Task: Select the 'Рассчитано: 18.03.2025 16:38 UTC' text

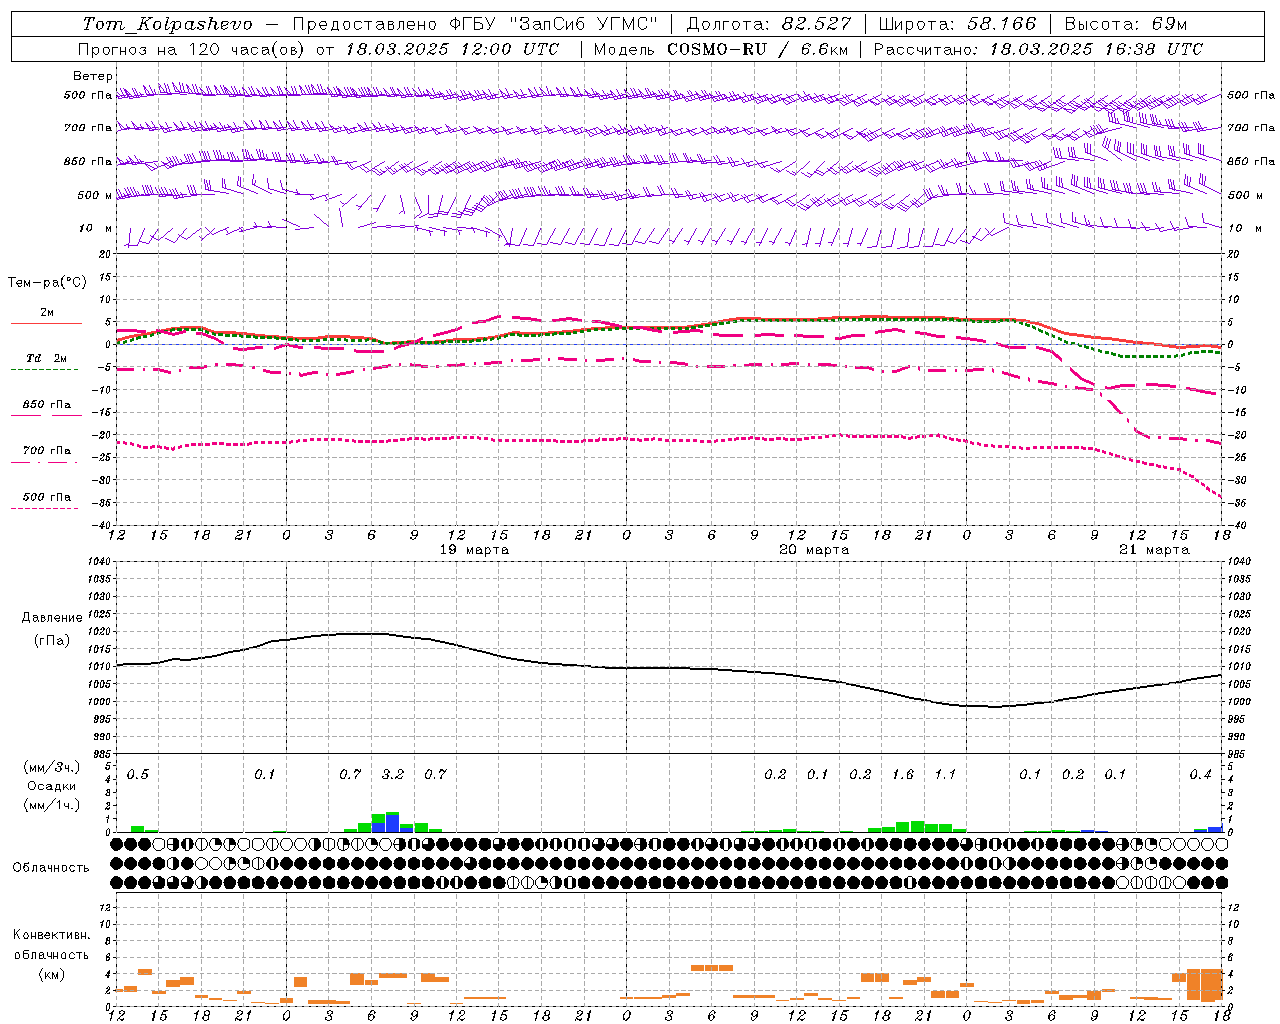Action: (x=1038, y=49)
